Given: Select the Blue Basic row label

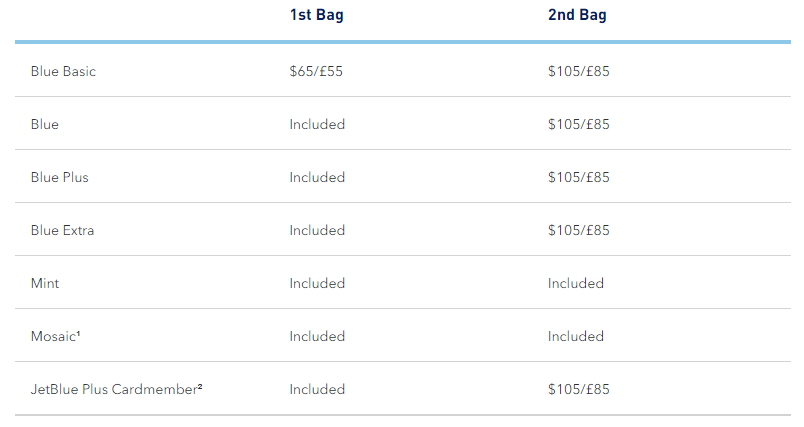Looking at the screenshot, I should [63, 72].
